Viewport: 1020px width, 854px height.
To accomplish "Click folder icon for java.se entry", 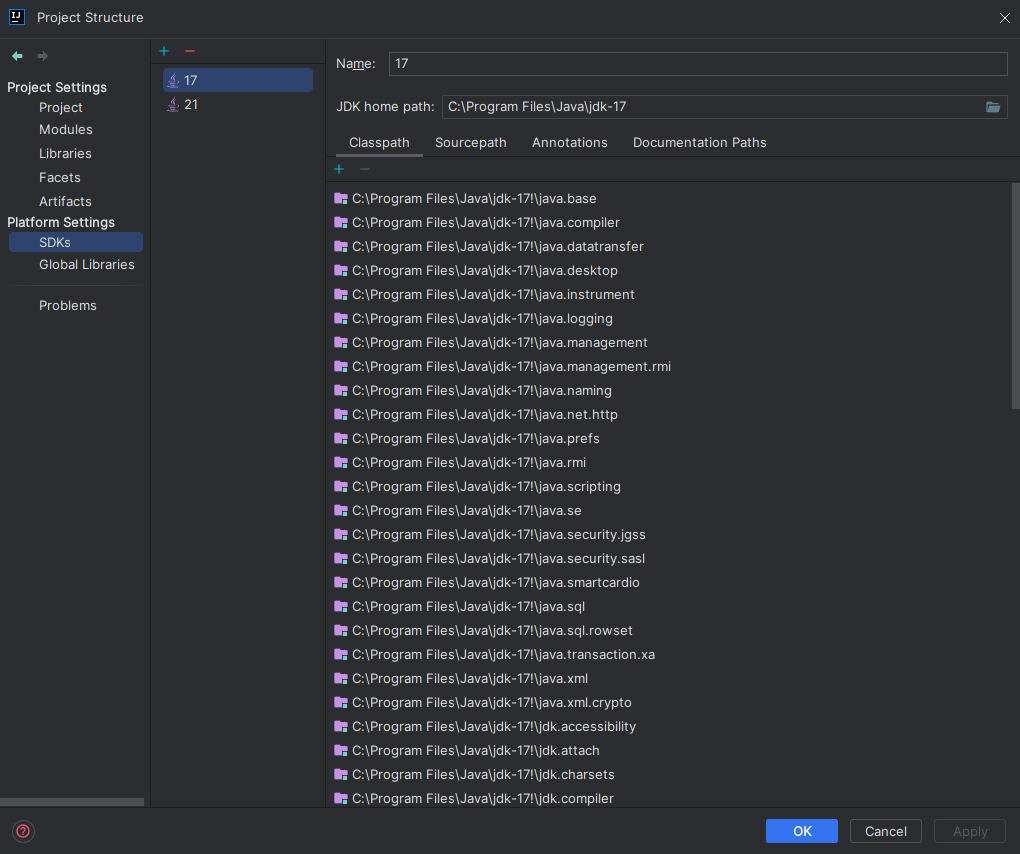I will coord(341,511).
